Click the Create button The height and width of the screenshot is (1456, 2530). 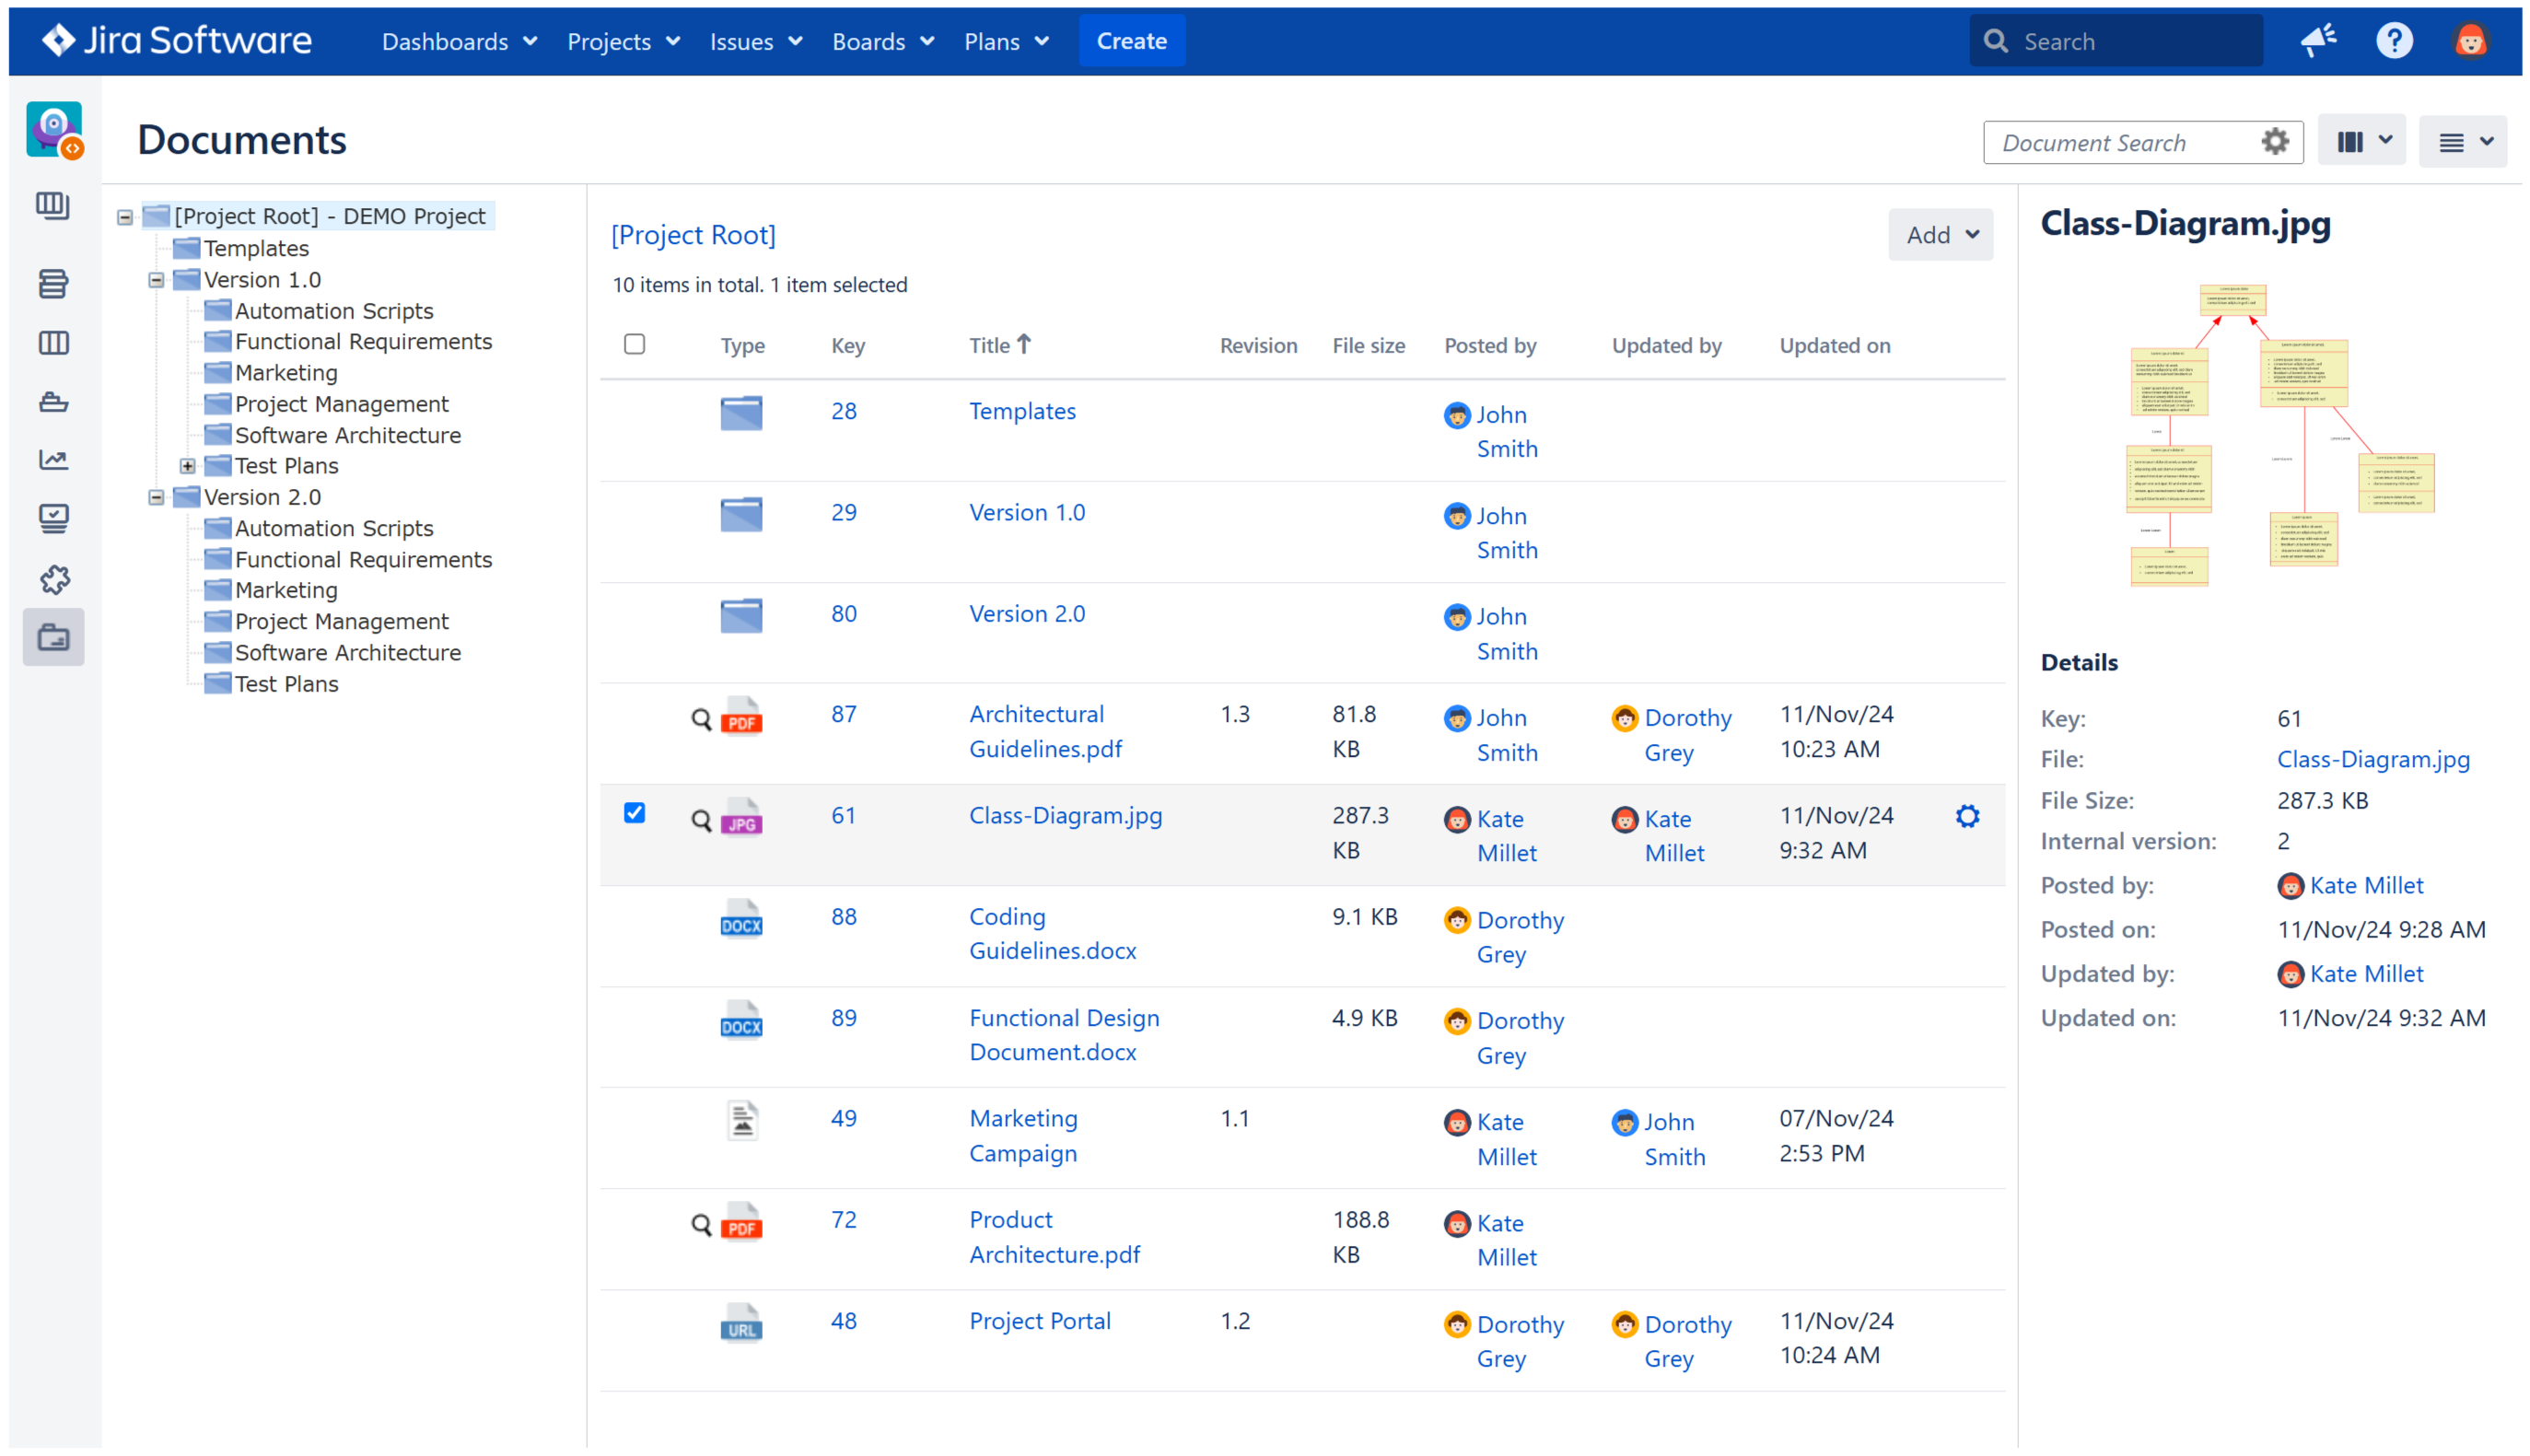(1131, 41)
